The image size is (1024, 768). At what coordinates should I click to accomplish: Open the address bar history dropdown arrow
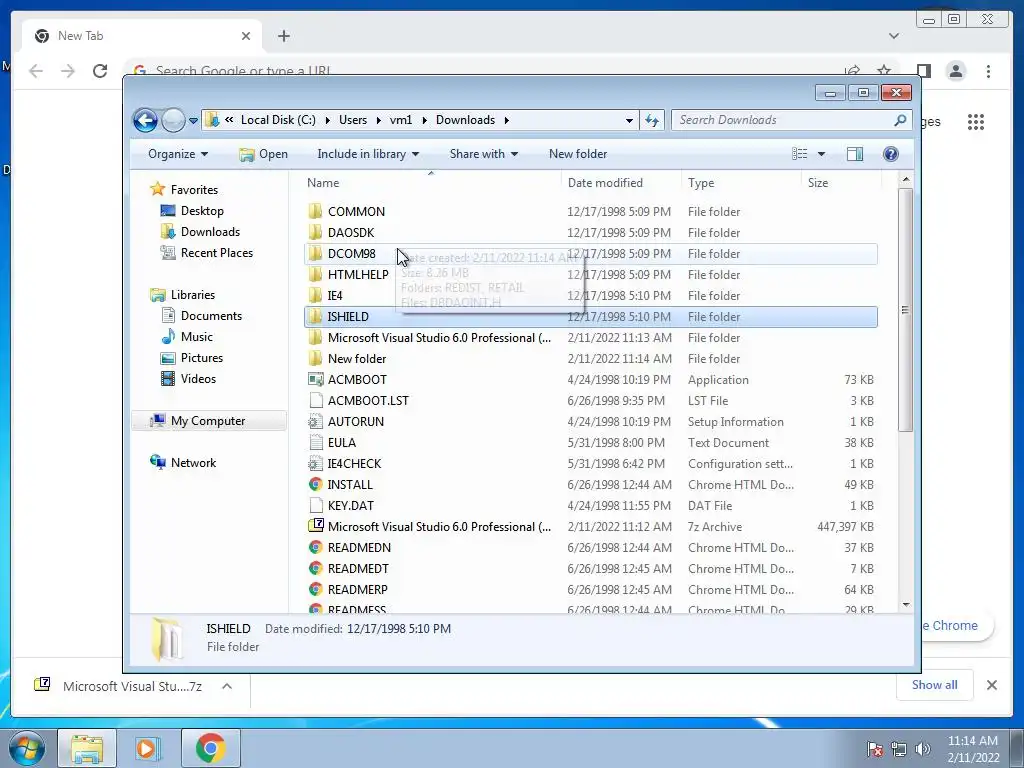click(x=629, y=120)
